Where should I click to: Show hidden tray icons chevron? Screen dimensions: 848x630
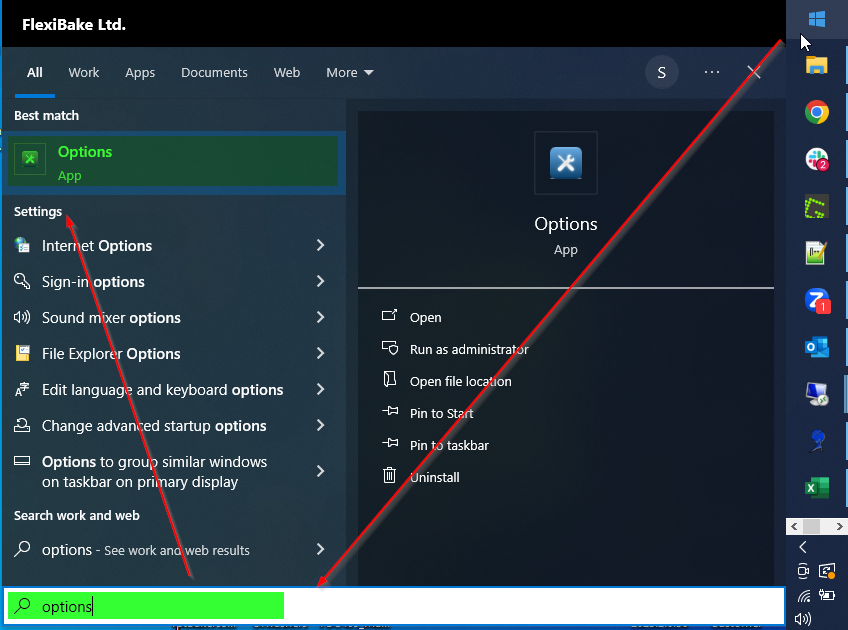(803, 547)
